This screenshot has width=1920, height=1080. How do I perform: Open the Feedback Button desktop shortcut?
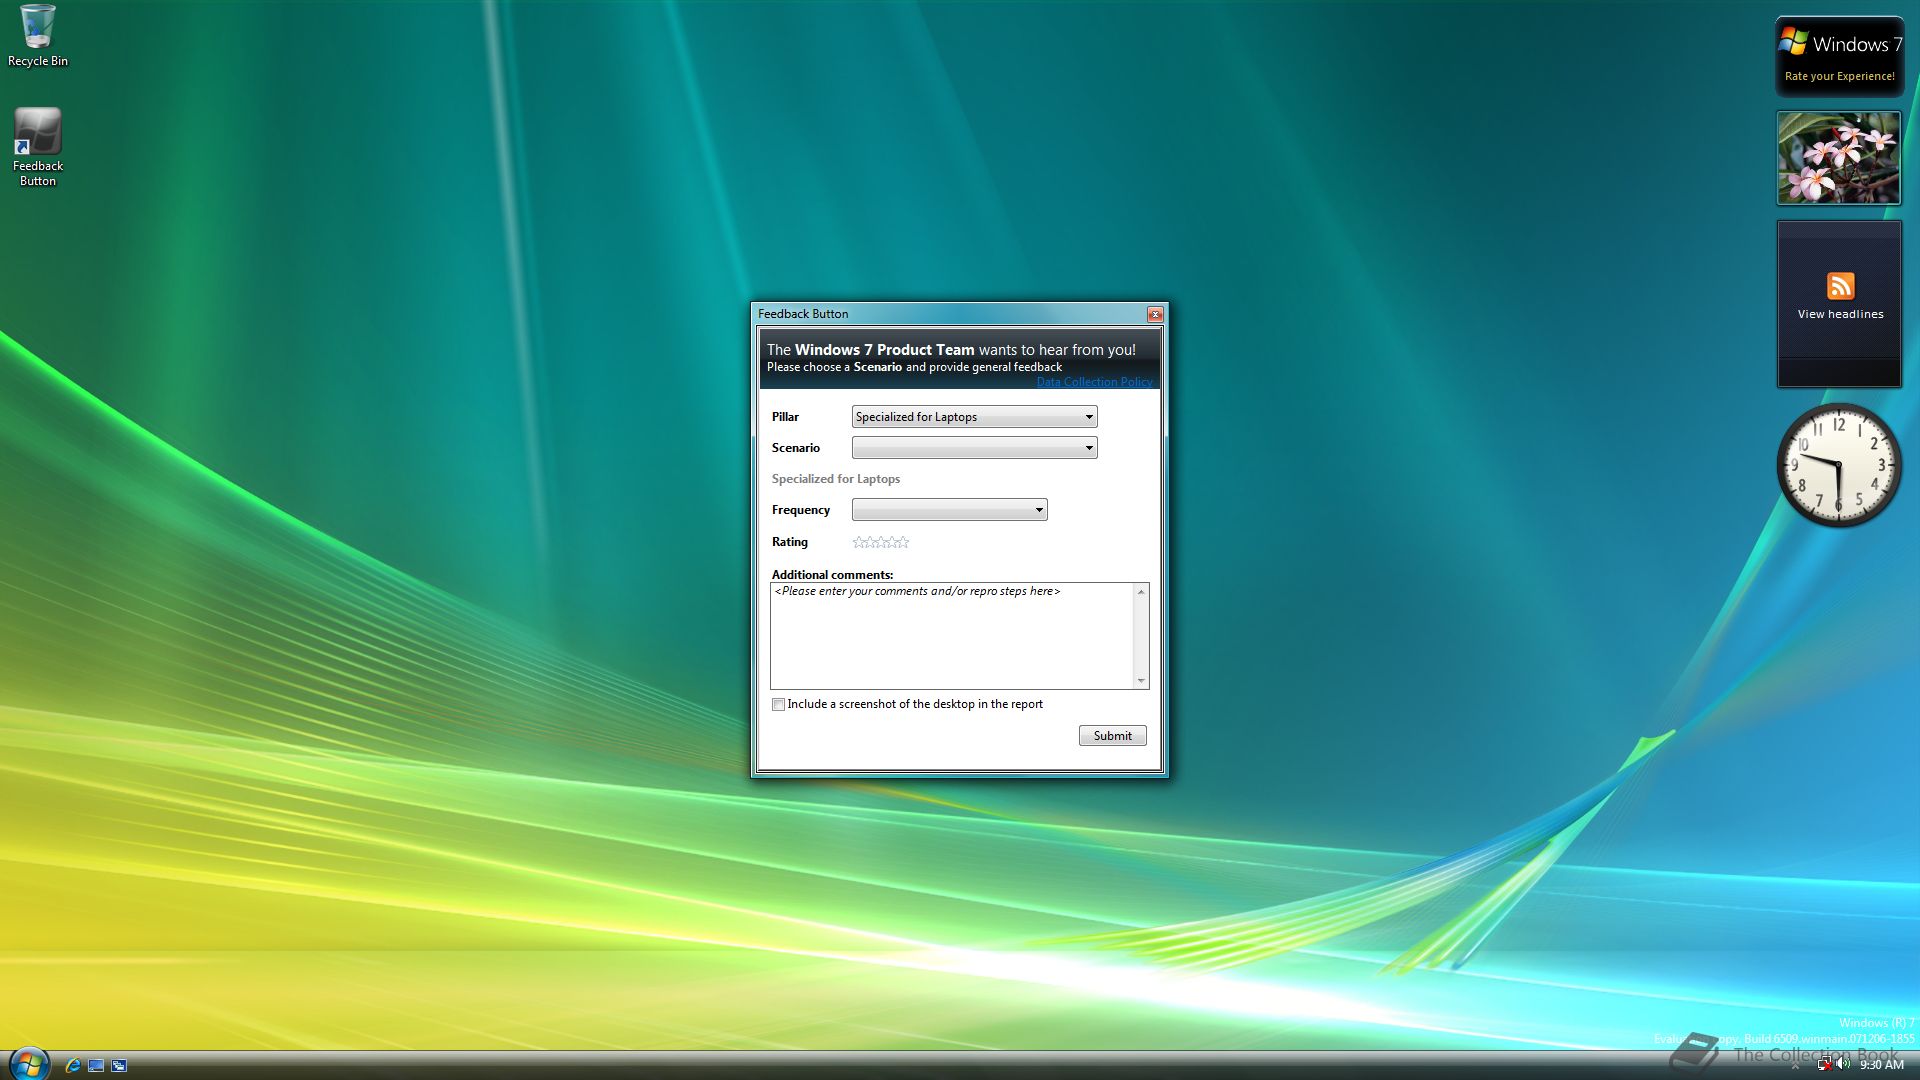(38, 147)
